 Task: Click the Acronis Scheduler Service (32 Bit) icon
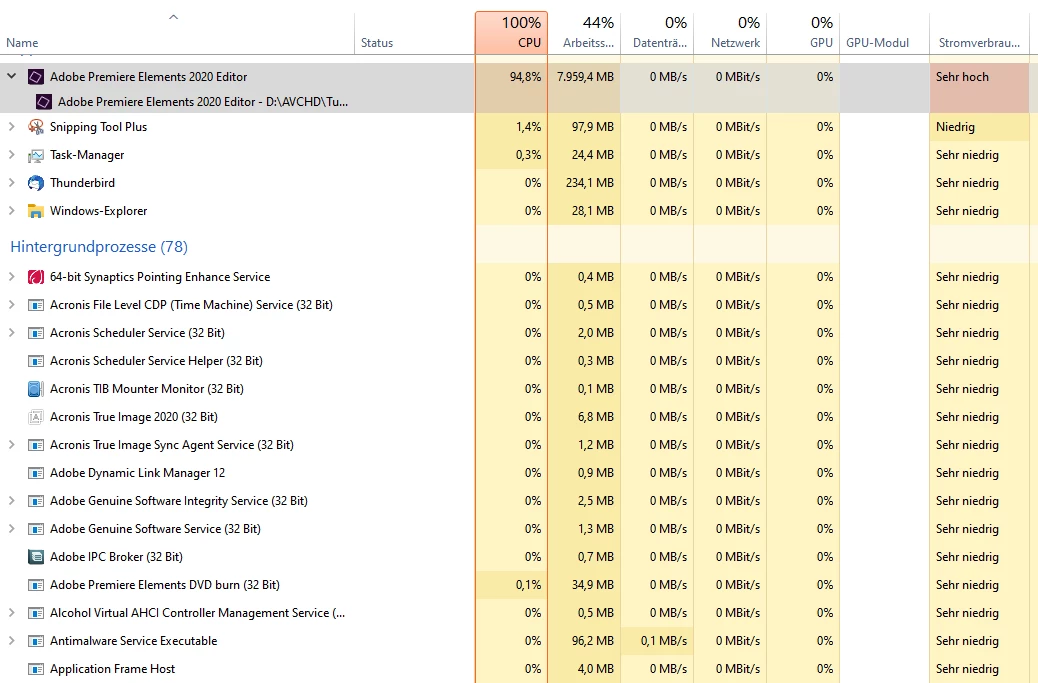(x=36, y=333)
